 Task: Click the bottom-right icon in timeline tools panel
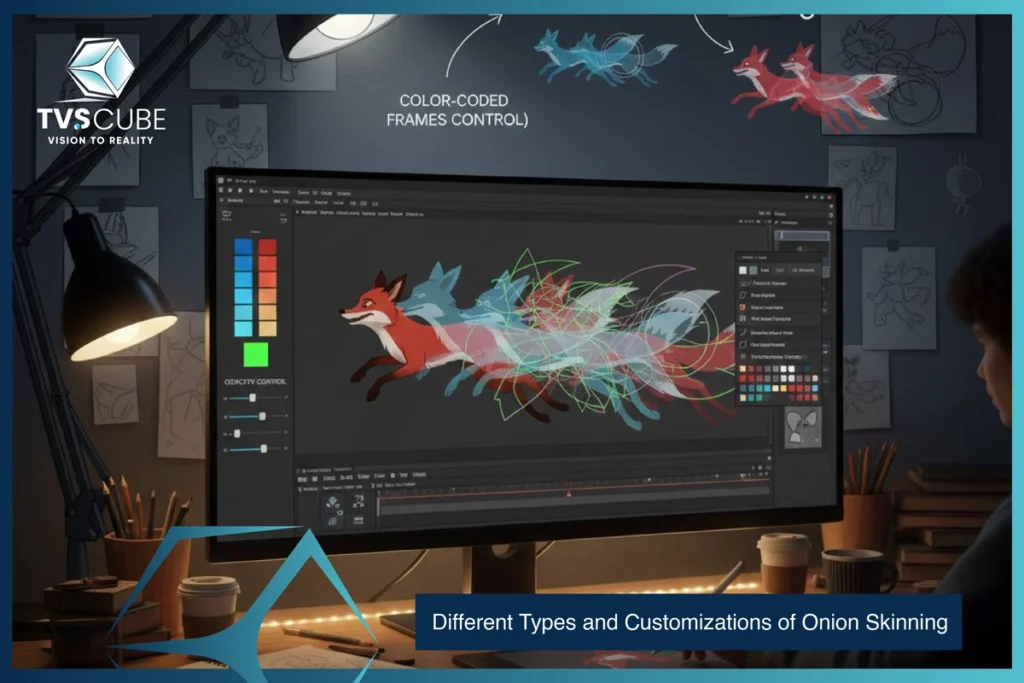357,521
